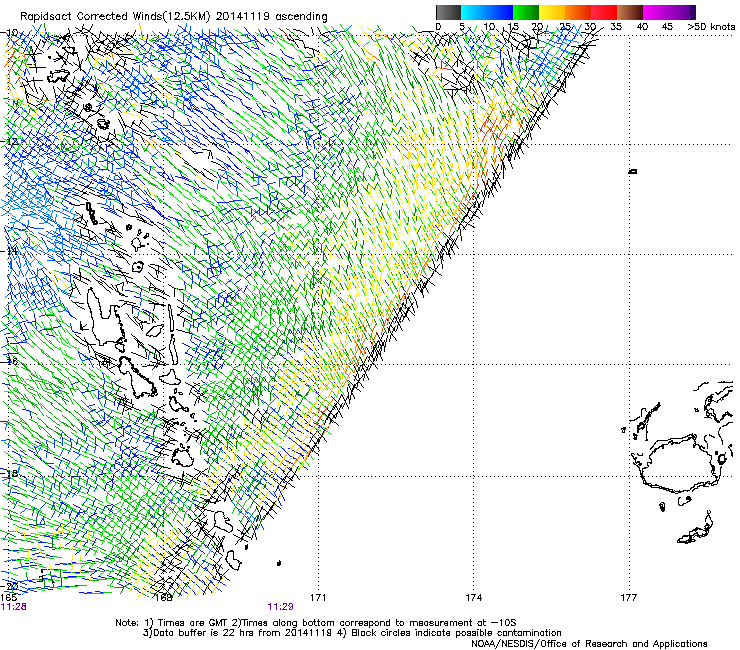The width and height of the screenshot is (740, 650).
Task: Click the '171' longitude axis label
Action: click(x=318, y=598)
